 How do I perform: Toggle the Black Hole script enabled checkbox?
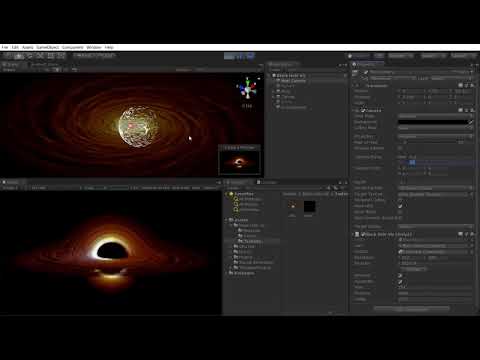click(364, 234)
